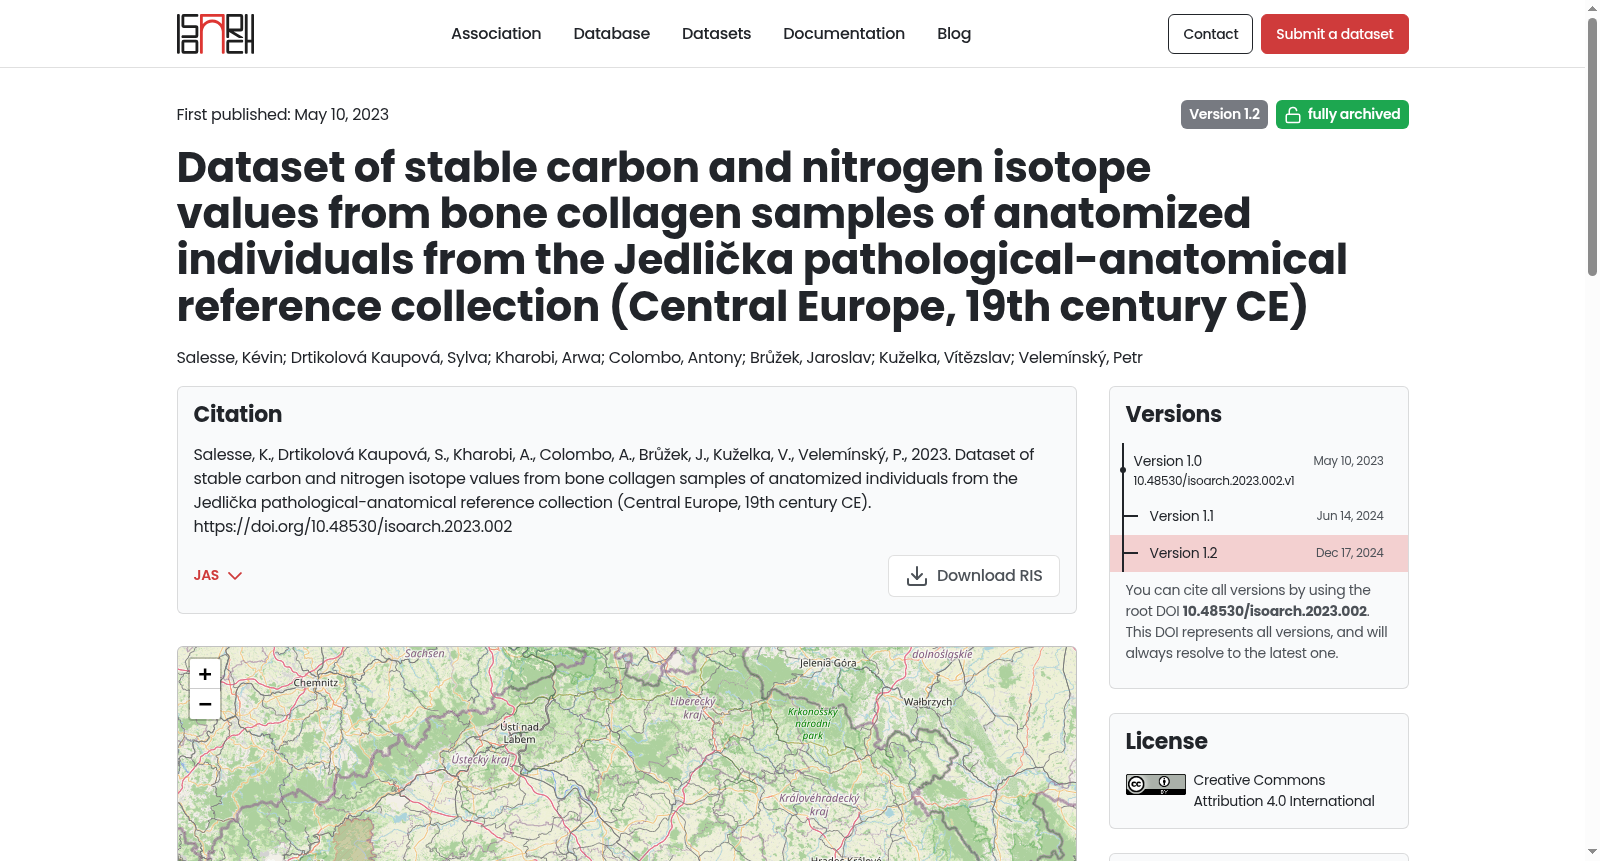This screenshot has width=1600, height=861.
Task: Click the open lock archive icon
Action: (1293, 115)
